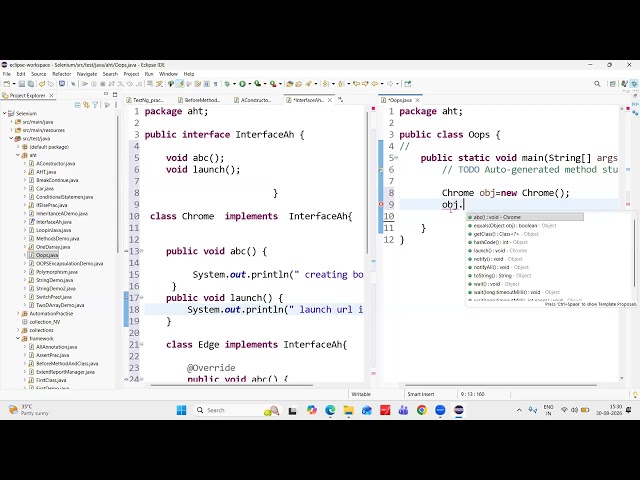Close the InterfaceAh editor tab
The image size is (640, 480).
coord(330,100)
